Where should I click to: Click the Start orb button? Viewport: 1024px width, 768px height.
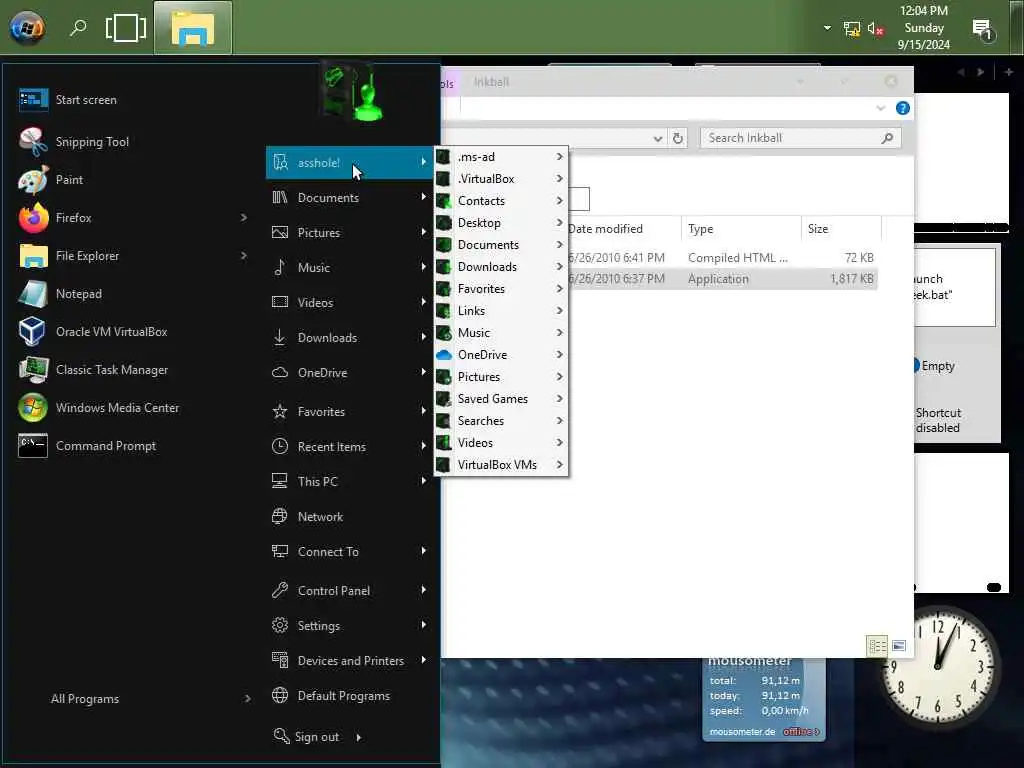[x=27, y=27]
